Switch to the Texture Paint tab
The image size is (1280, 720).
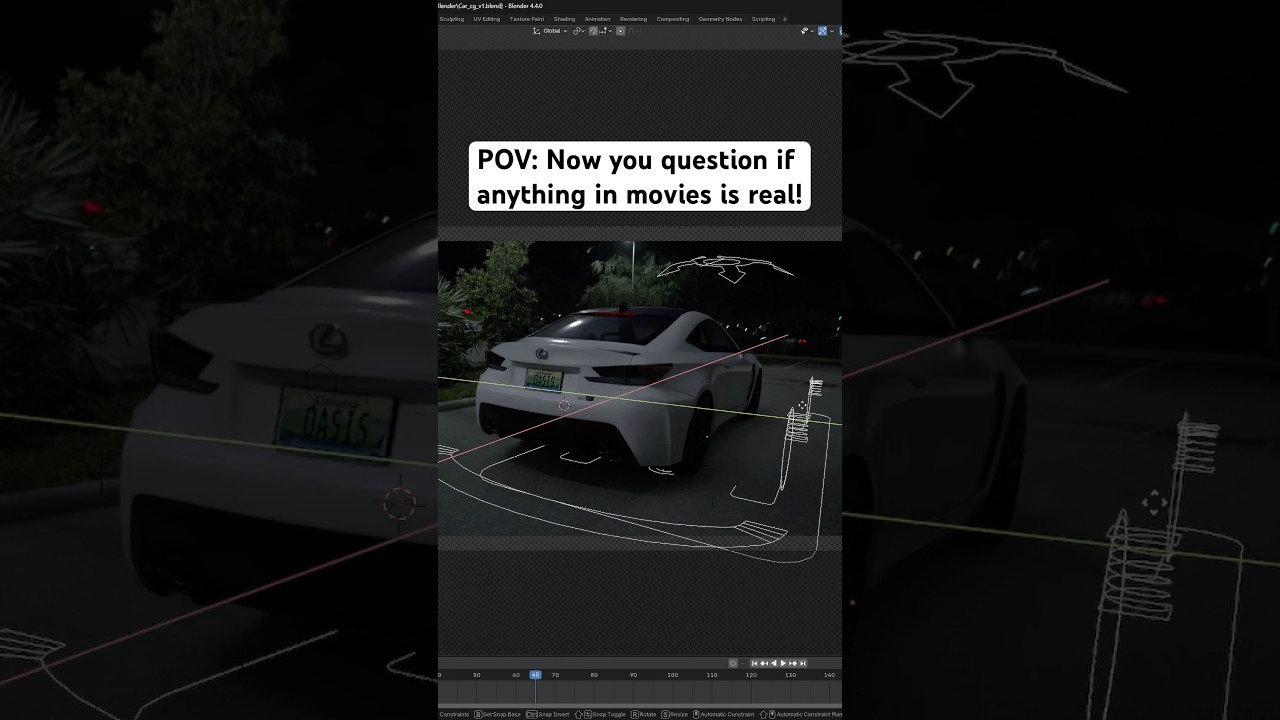pyautogui.click(x=527, y=19)
